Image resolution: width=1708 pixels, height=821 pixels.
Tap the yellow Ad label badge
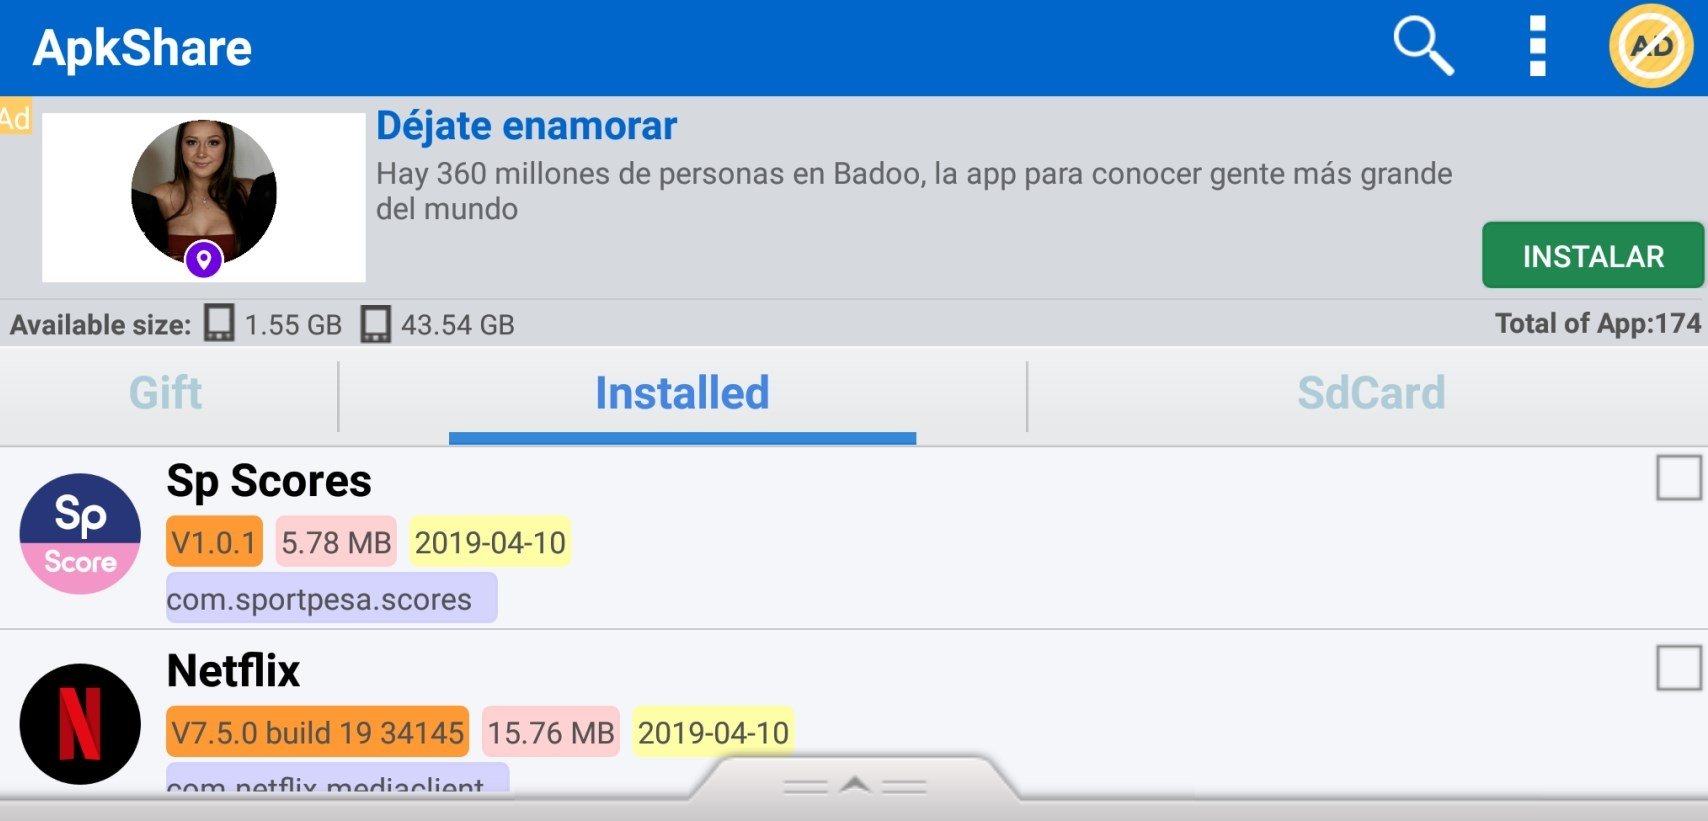(15, 117)
